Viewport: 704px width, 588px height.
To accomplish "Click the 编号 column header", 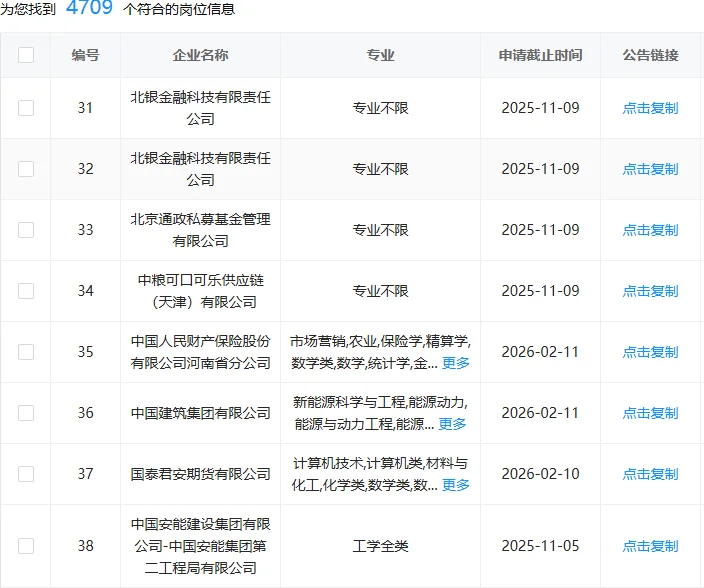I will click(x=85, y=55).
